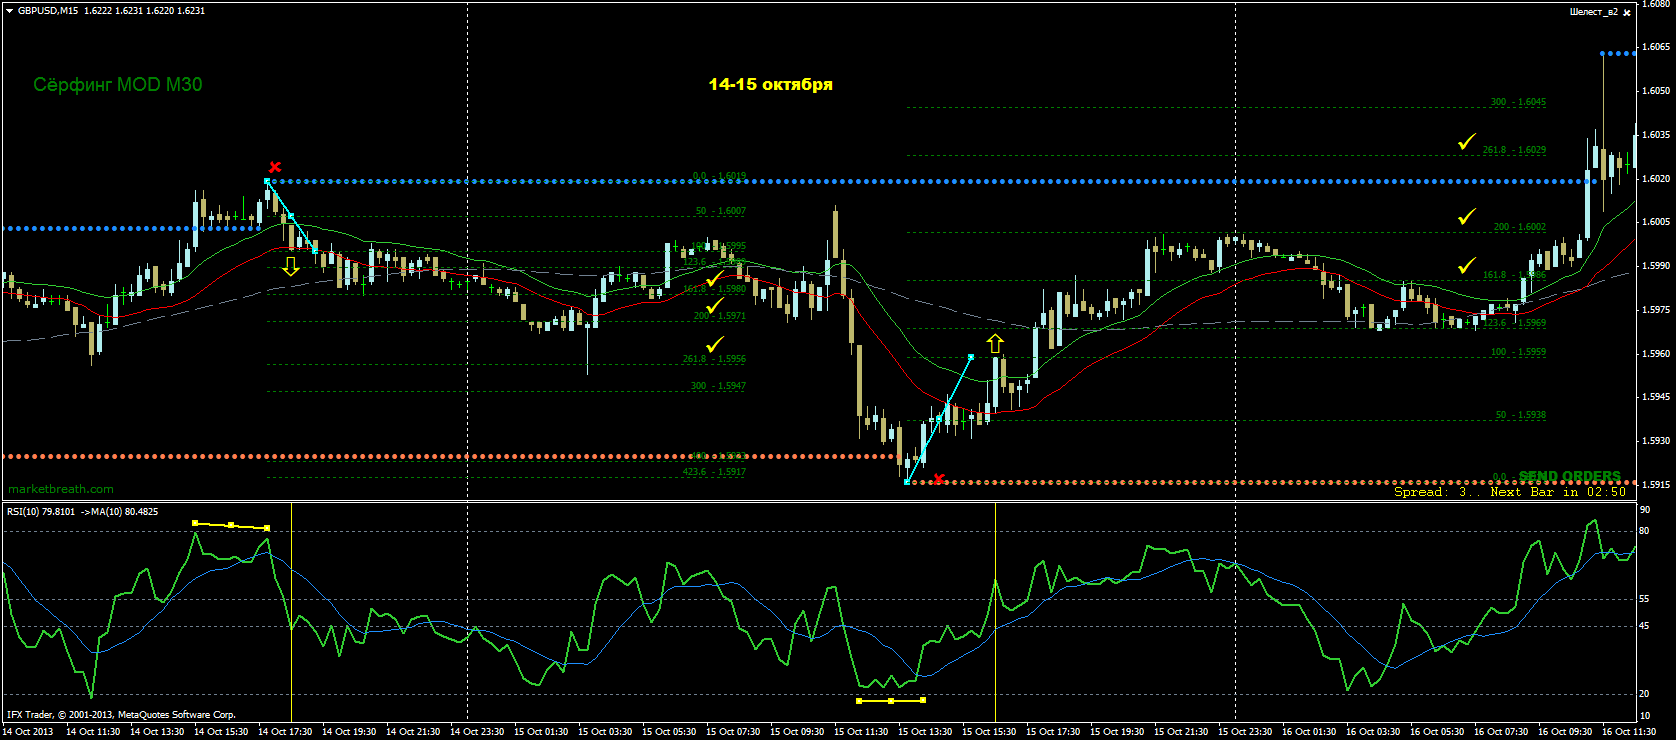This screenshot has width=1676, height=740.
Task: Select the yellow down arrow sell signal
Action: click(x=291, y=266)
